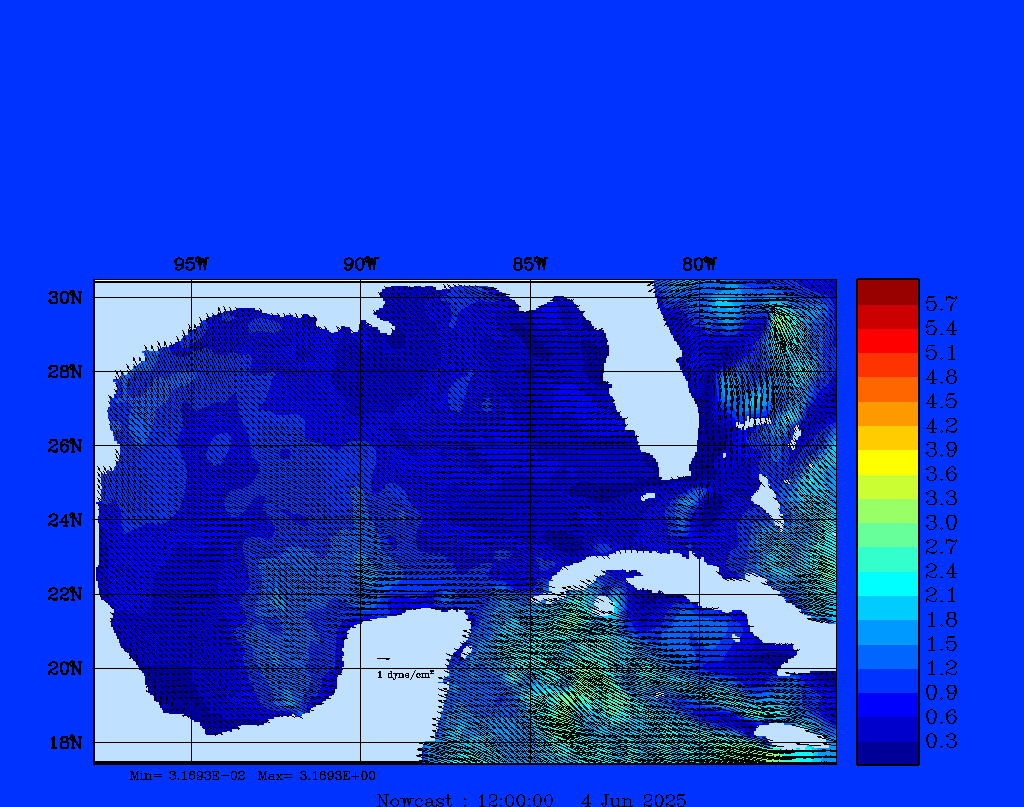Select the yellow swatch in the color scale
The image size is (1024, 807).
(x=887, y=462)
